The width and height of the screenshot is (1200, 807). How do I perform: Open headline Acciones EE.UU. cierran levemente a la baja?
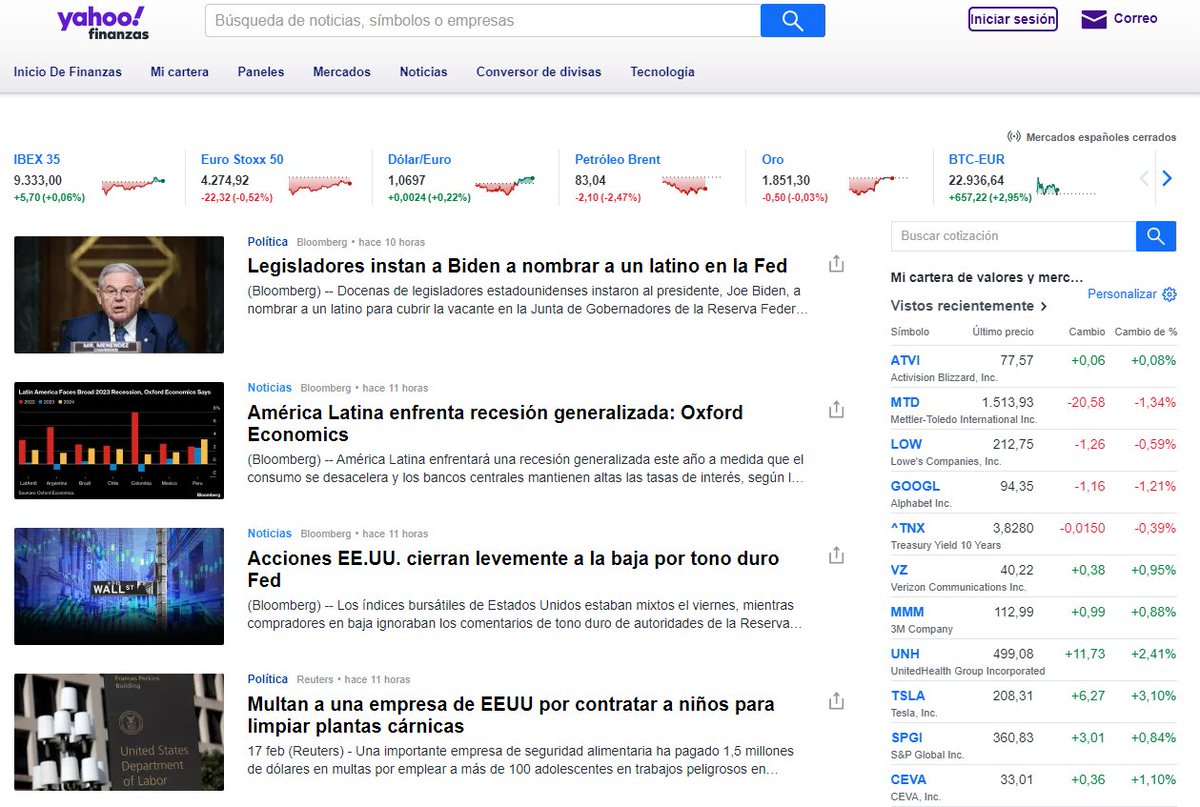[513, 569]
